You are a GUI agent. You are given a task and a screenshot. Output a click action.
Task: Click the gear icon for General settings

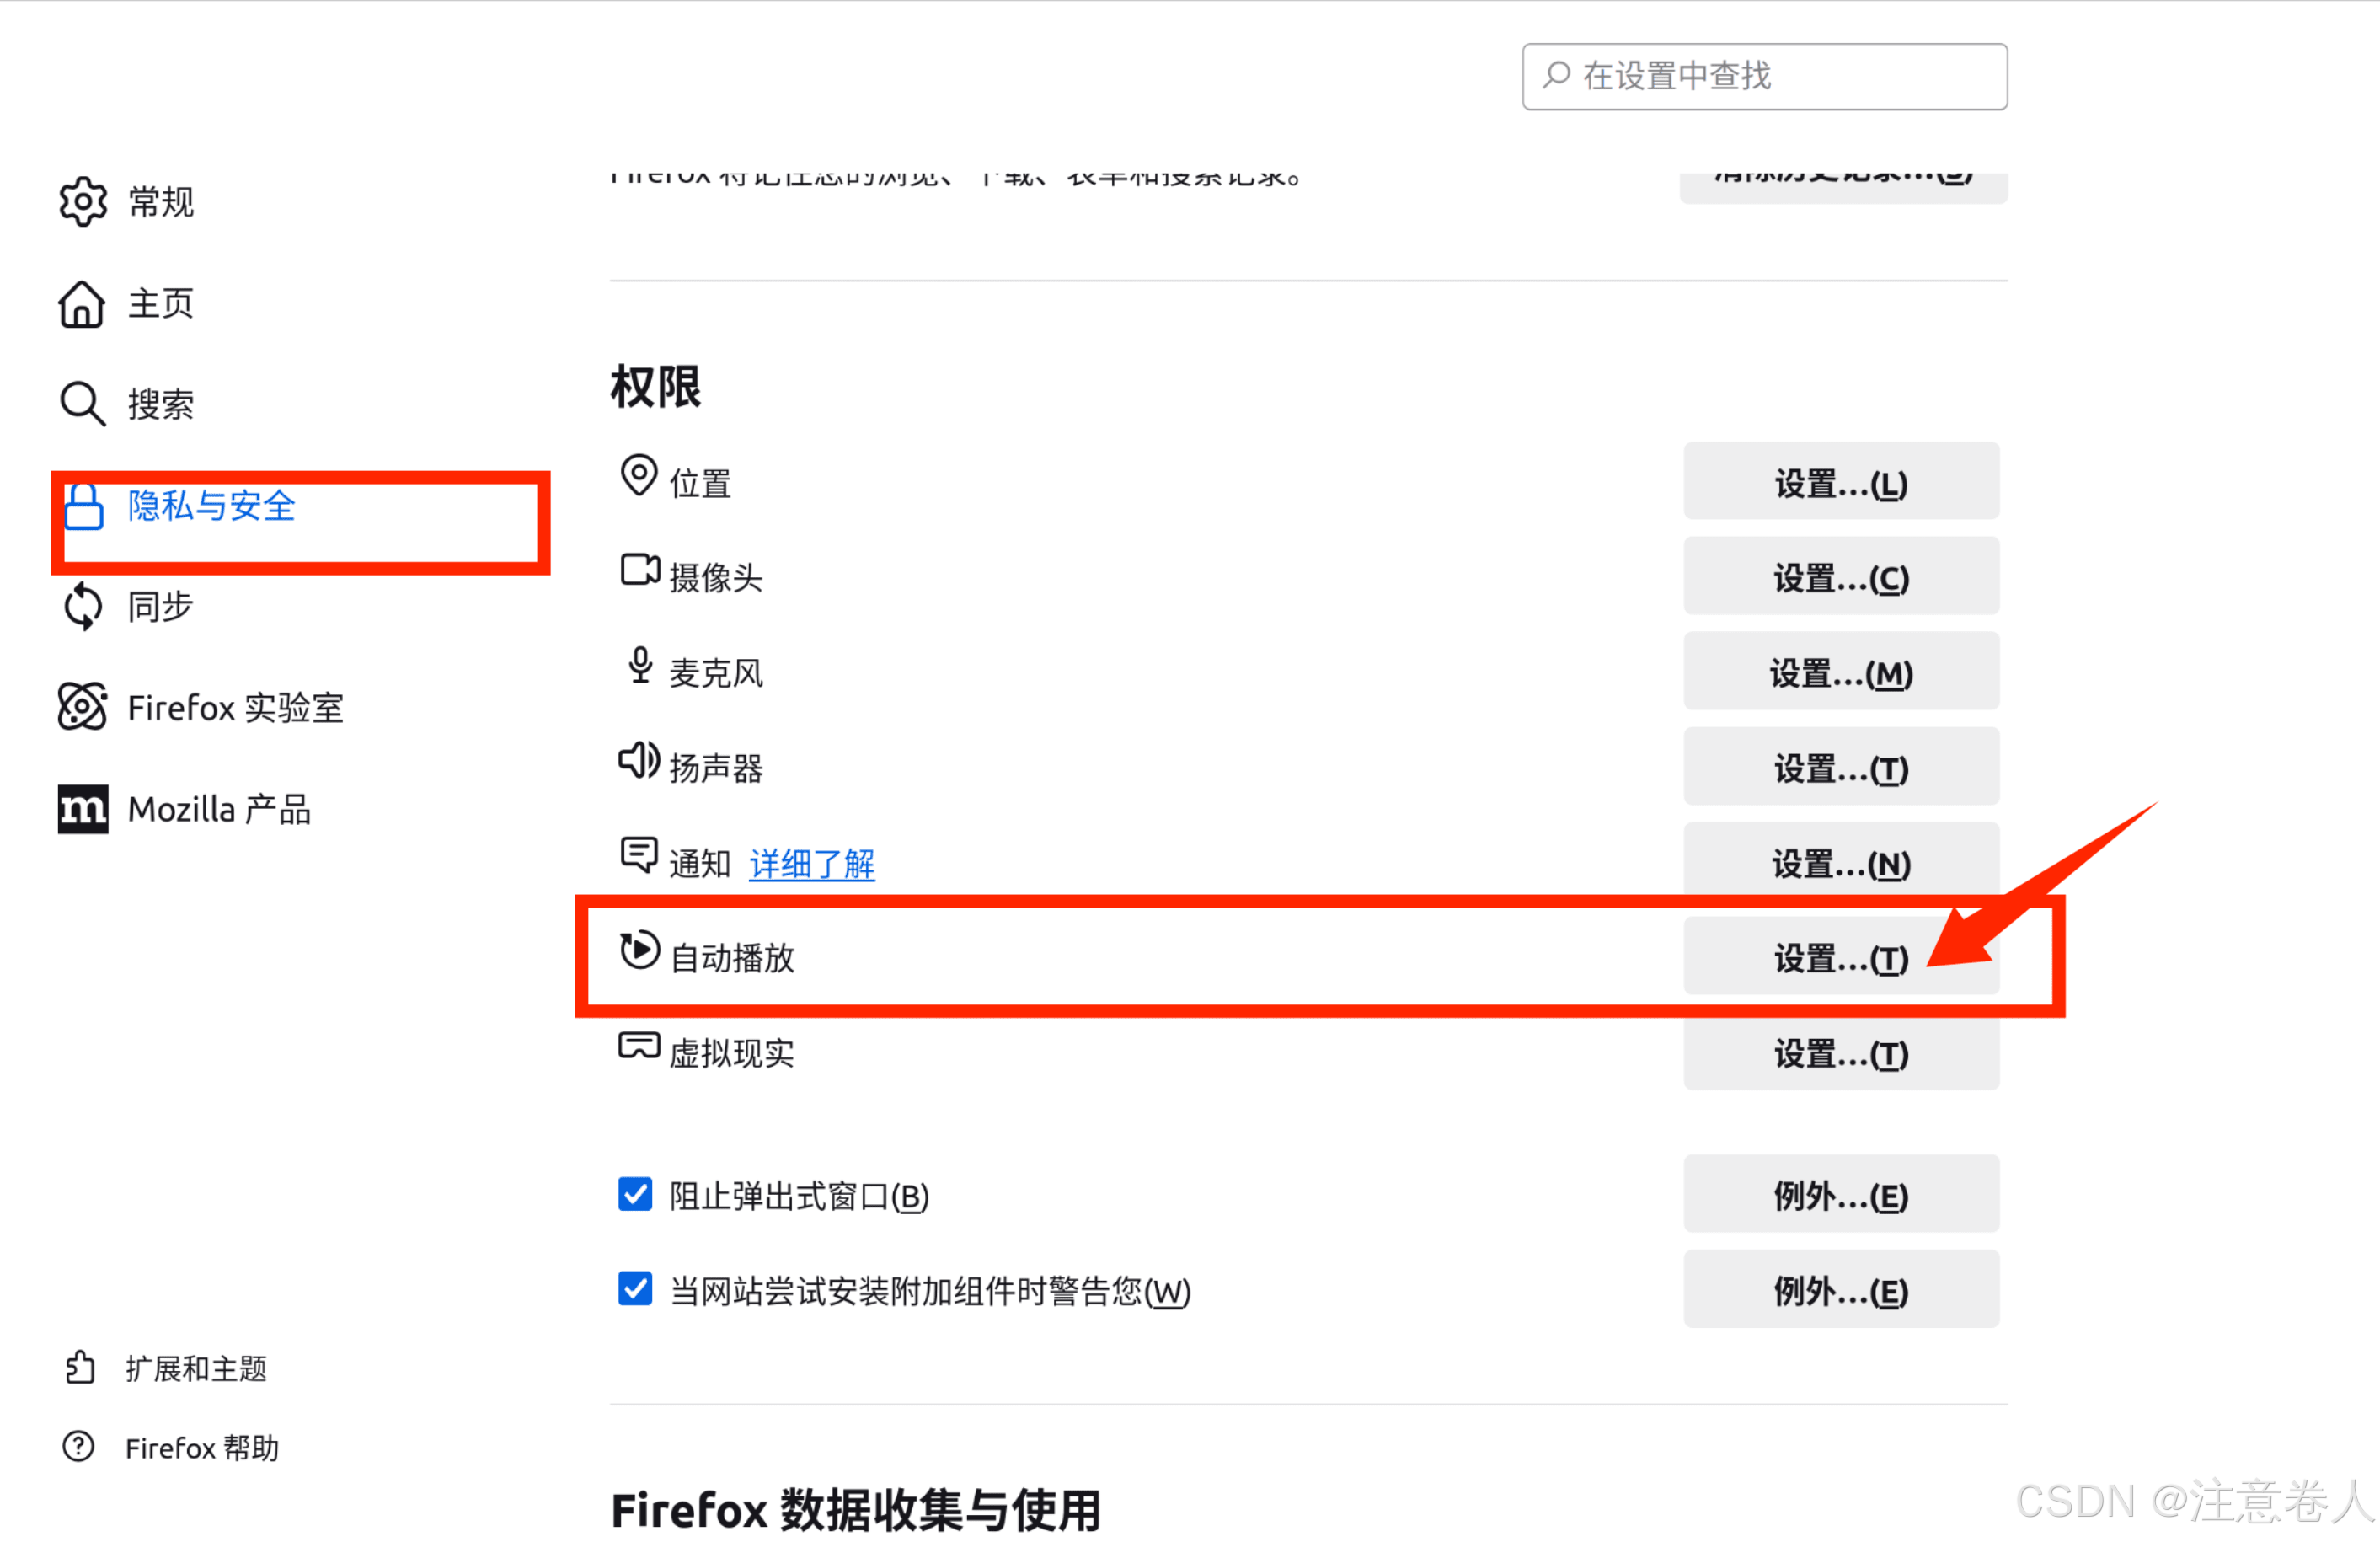pos(82,202)
